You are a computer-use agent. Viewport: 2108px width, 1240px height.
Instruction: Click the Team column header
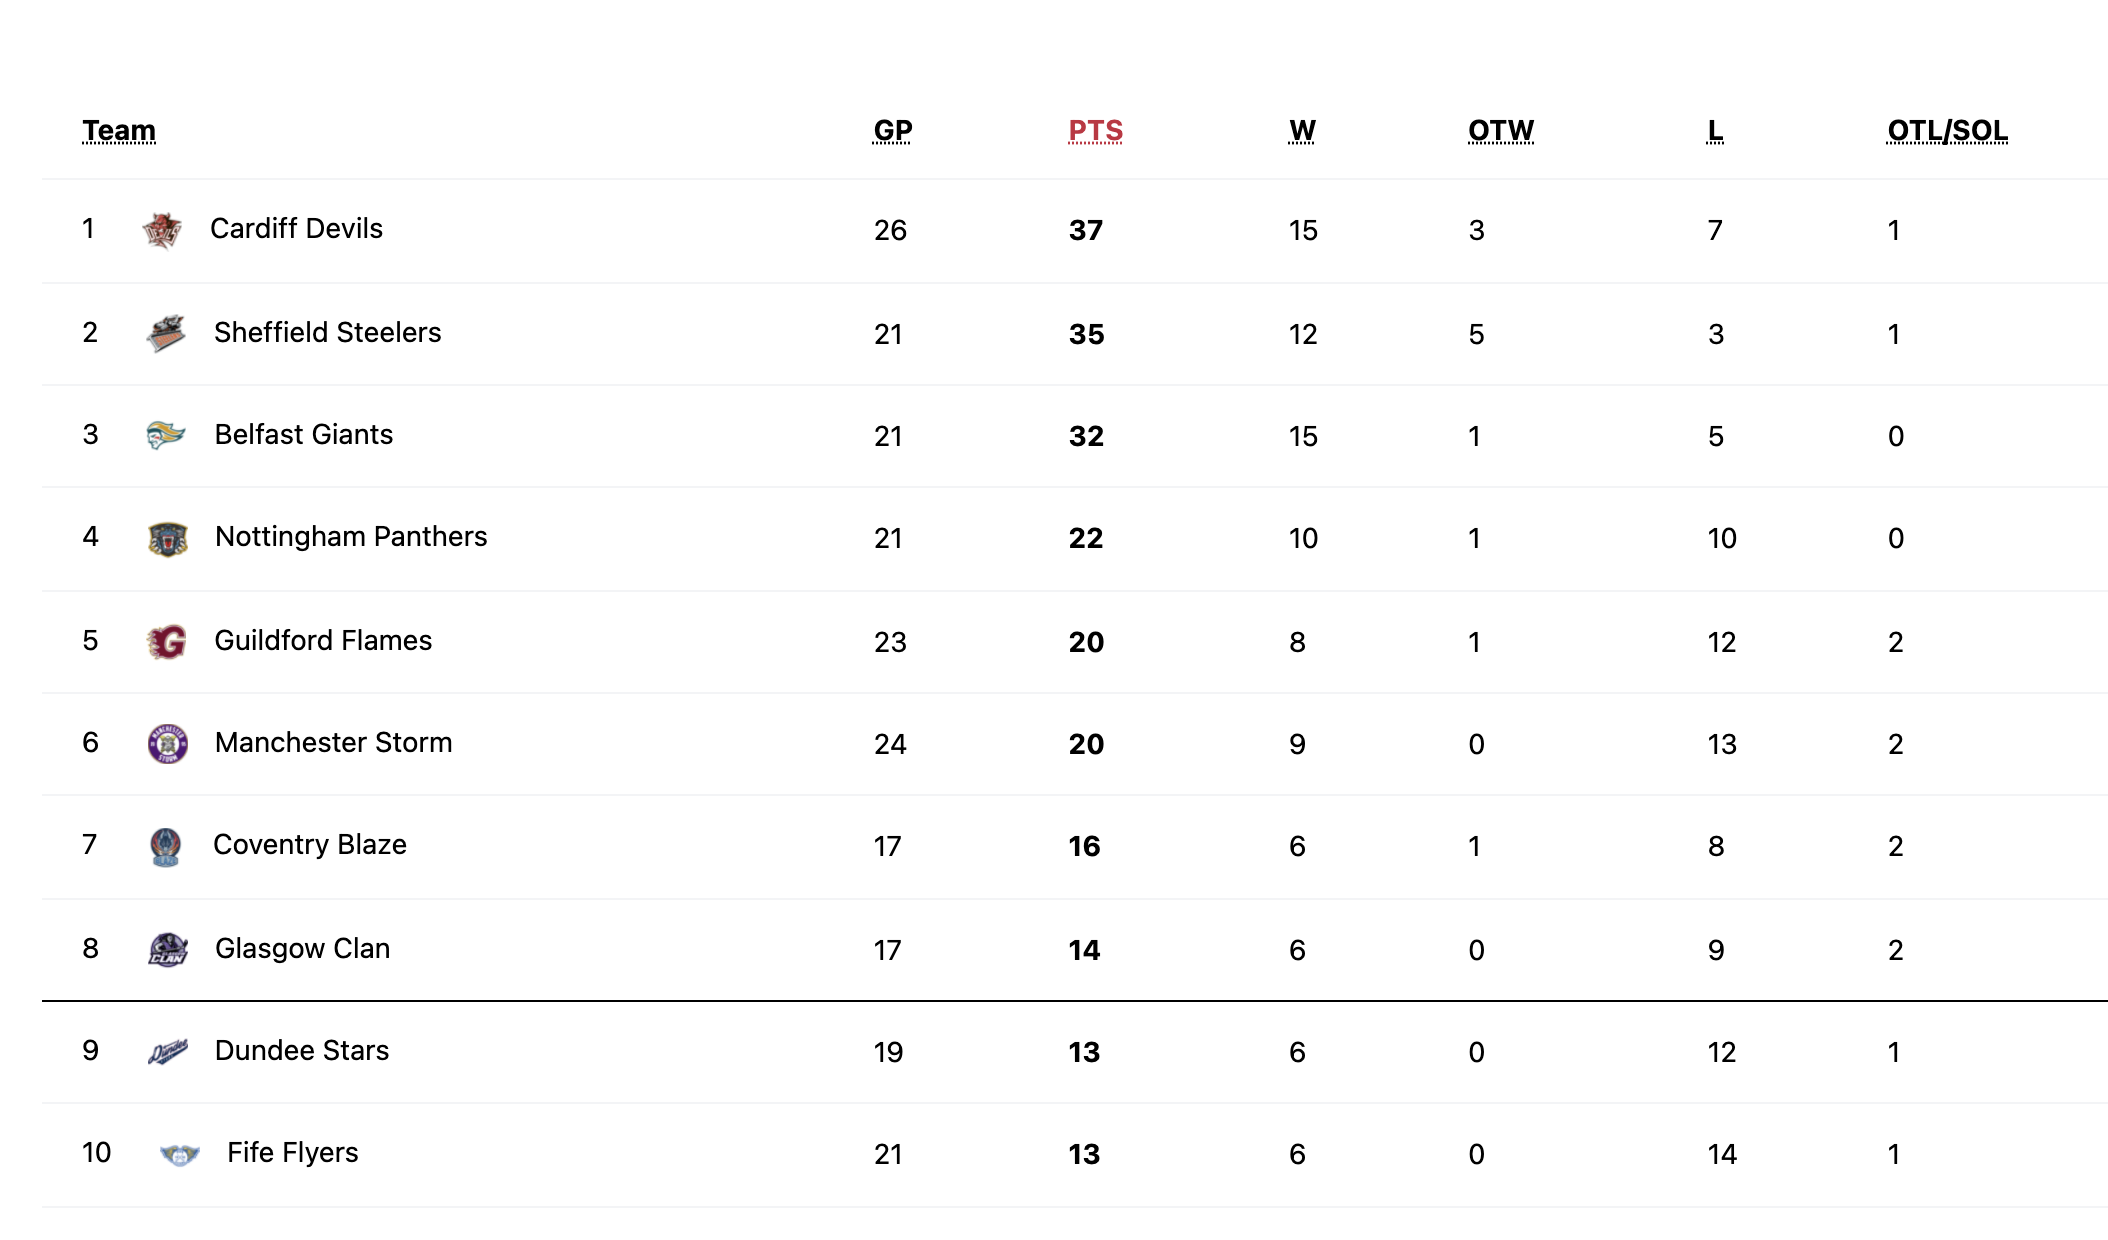(119, 130)
